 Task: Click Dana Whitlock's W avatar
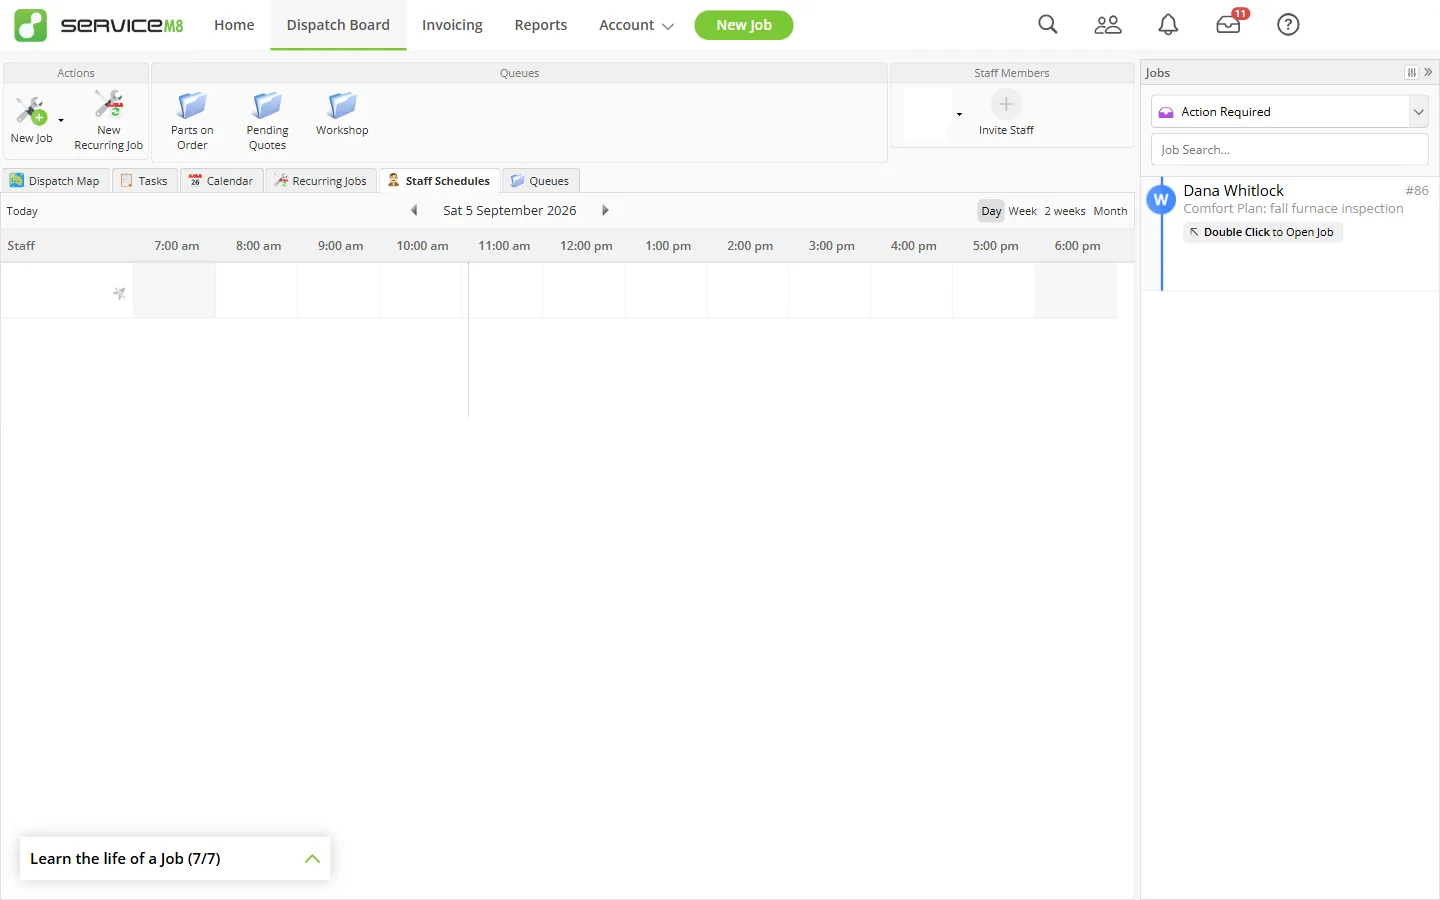click(x=1161, y=199)
